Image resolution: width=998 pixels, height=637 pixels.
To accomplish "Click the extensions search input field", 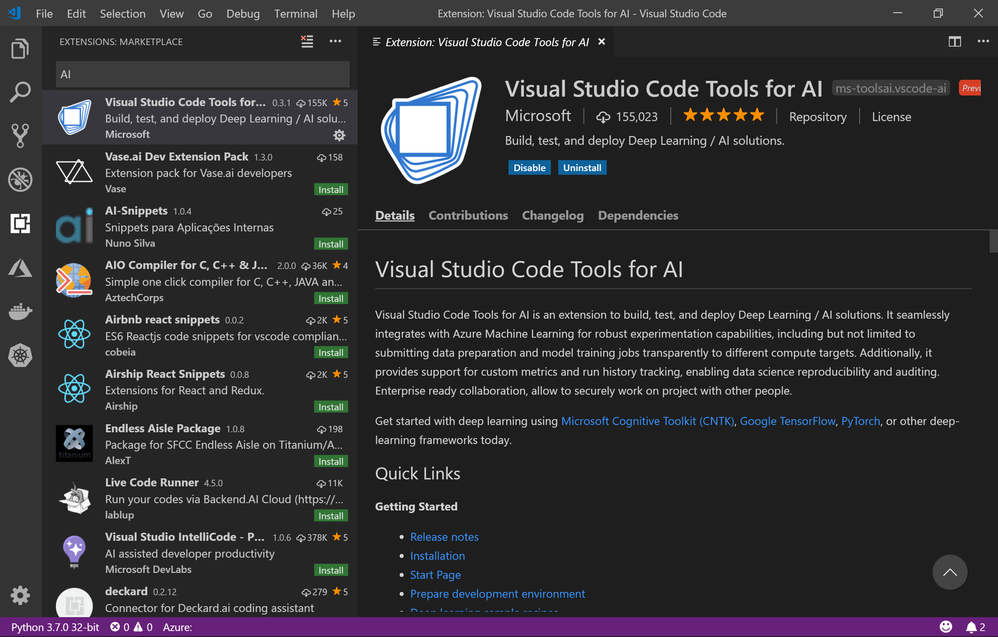I will pyautogui.click(x=202, y=74).
